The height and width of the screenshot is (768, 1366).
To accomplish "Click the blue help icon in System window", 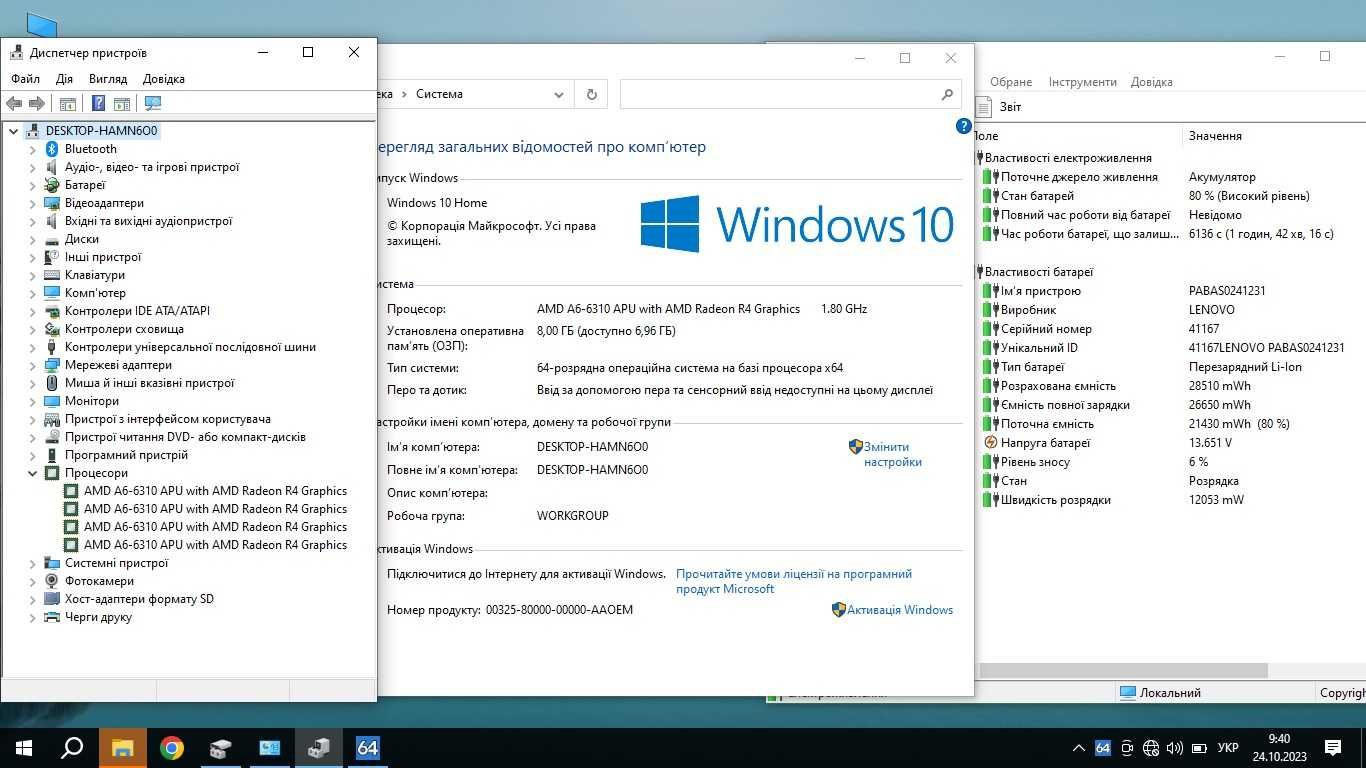I will (x=964, y=126).
